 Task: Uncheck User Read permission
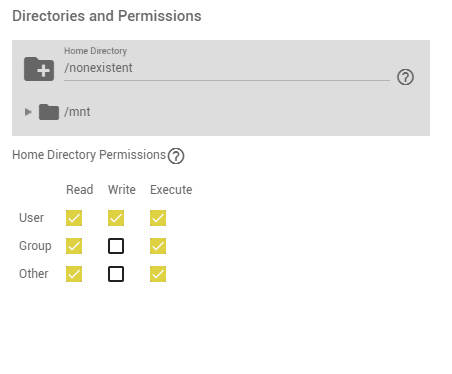click(74, 218)
